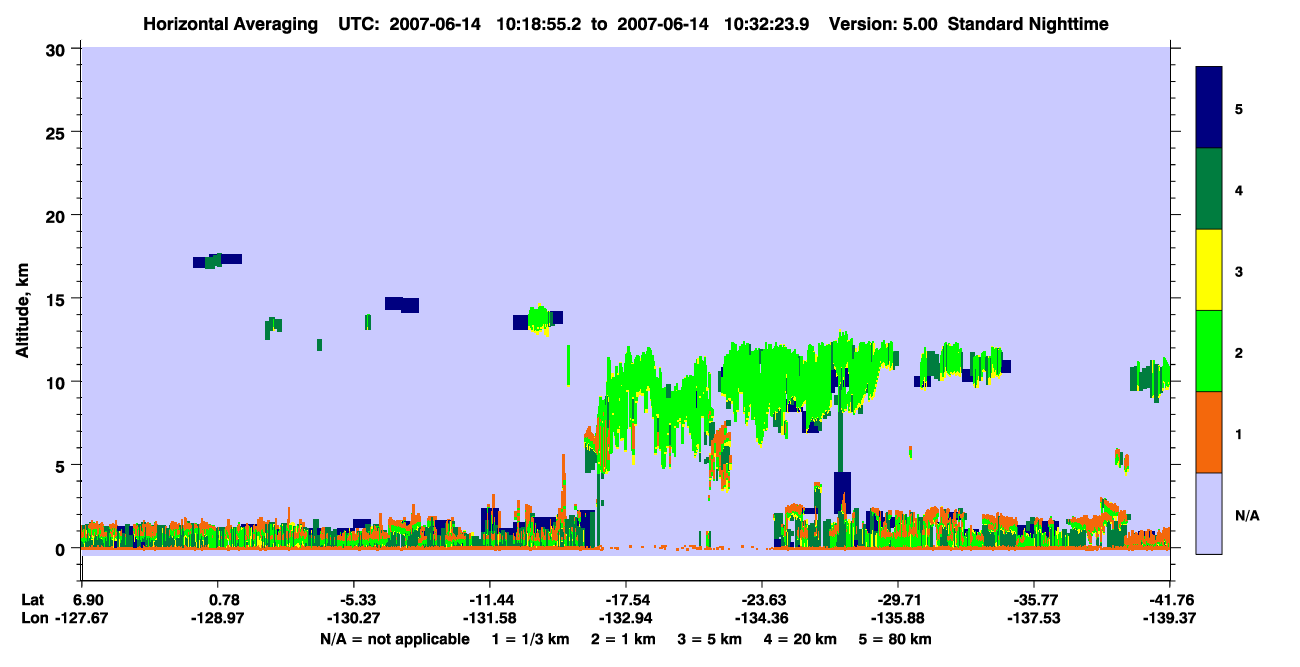1300x667 pixels.
Task: Click the orange level 1 colorbar segment
Action: pyautogui.click(x=1209, y=432)
